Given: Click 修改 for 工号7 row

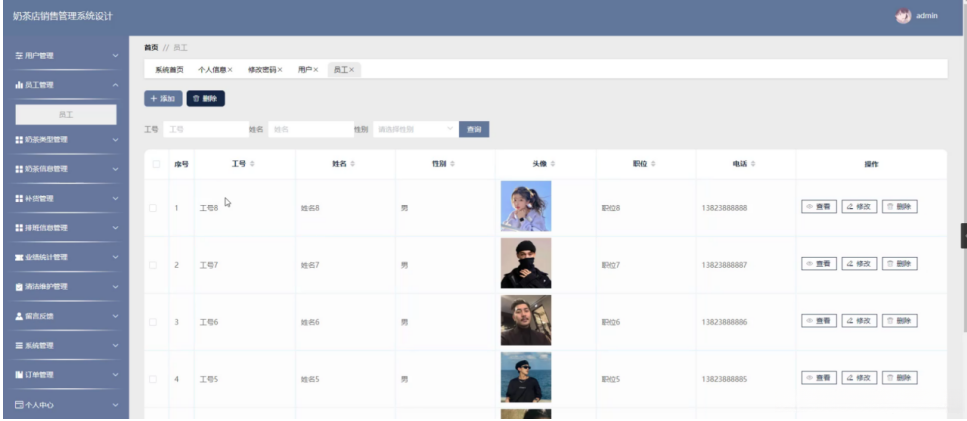Looking at the screenshot, I should [859, 264].
